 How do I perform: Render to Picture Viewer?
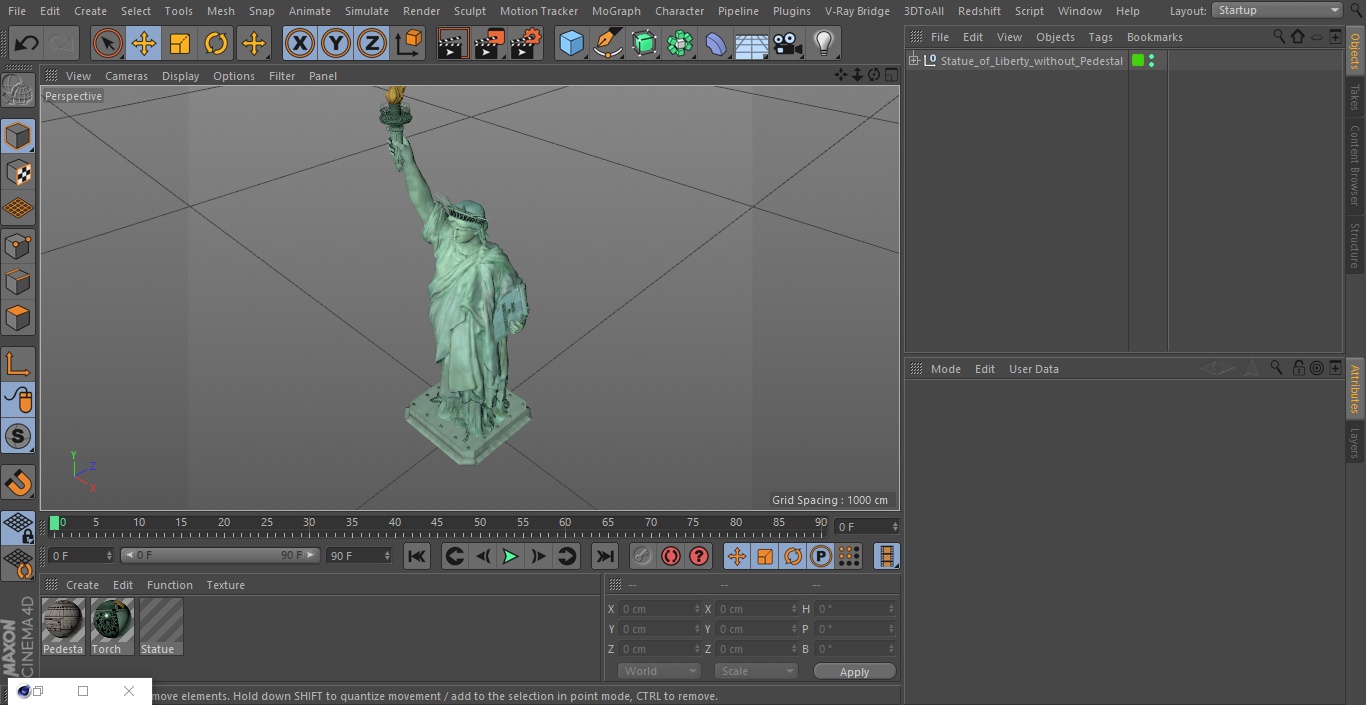tap(489, 43)
